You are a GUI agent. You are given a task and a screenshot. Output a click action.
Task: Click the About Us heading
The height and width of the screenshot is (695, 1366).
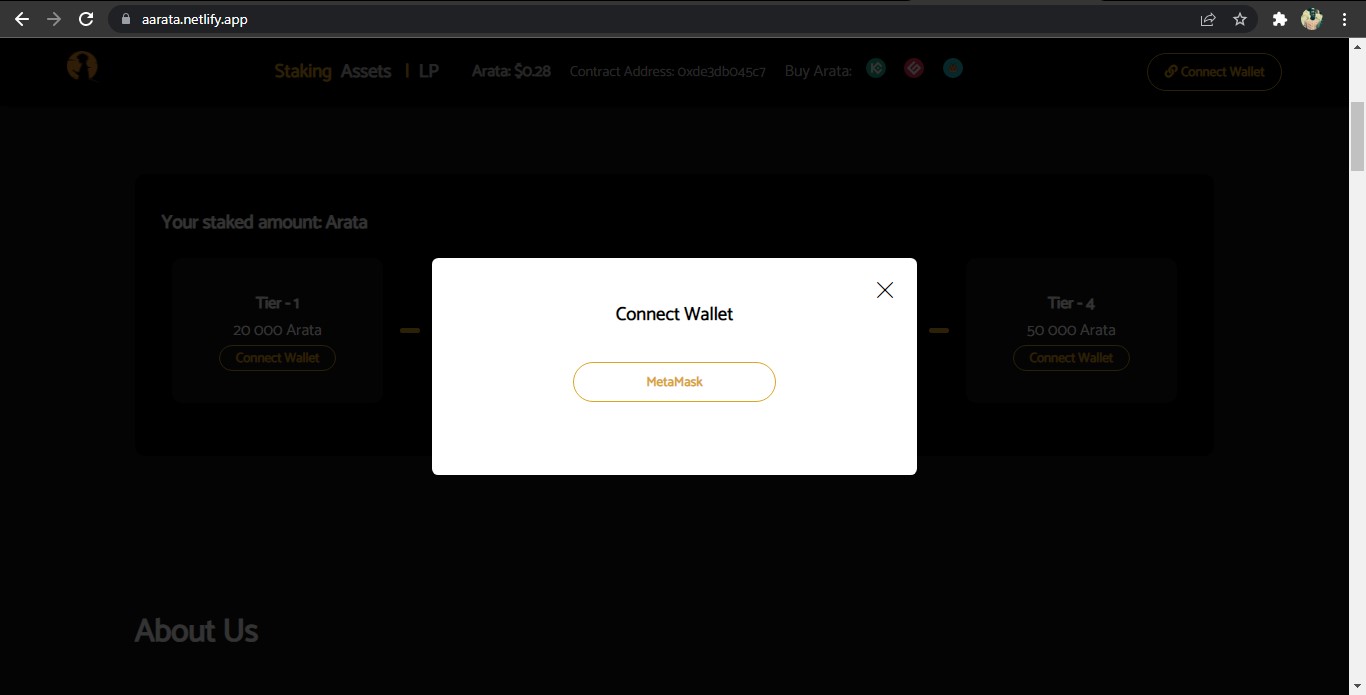pos(196,631)
